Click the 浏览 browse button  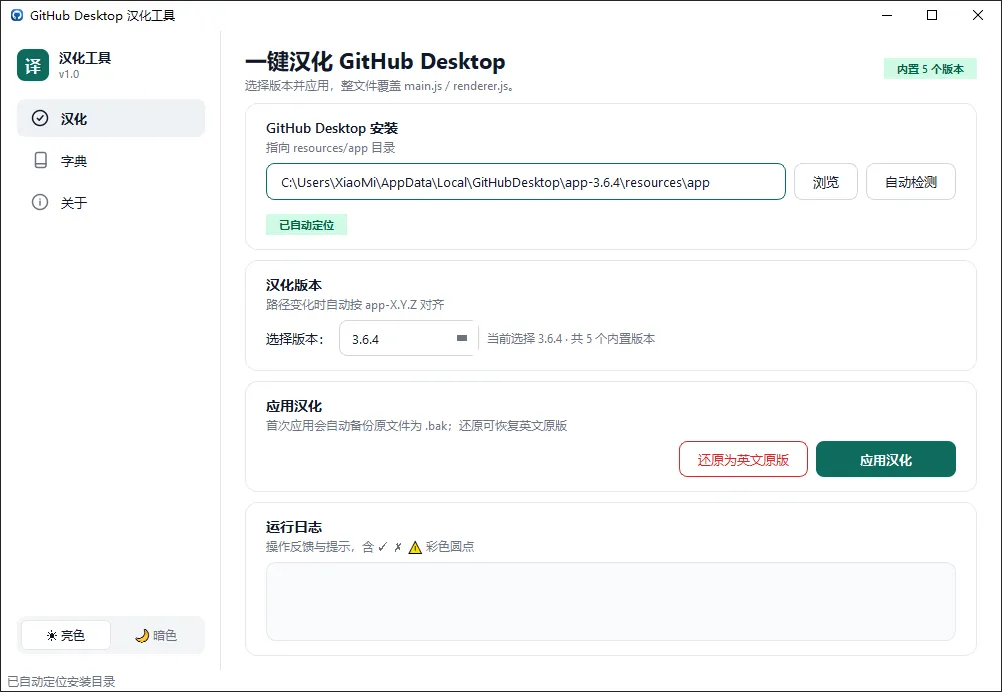click(x=826, y=182)
